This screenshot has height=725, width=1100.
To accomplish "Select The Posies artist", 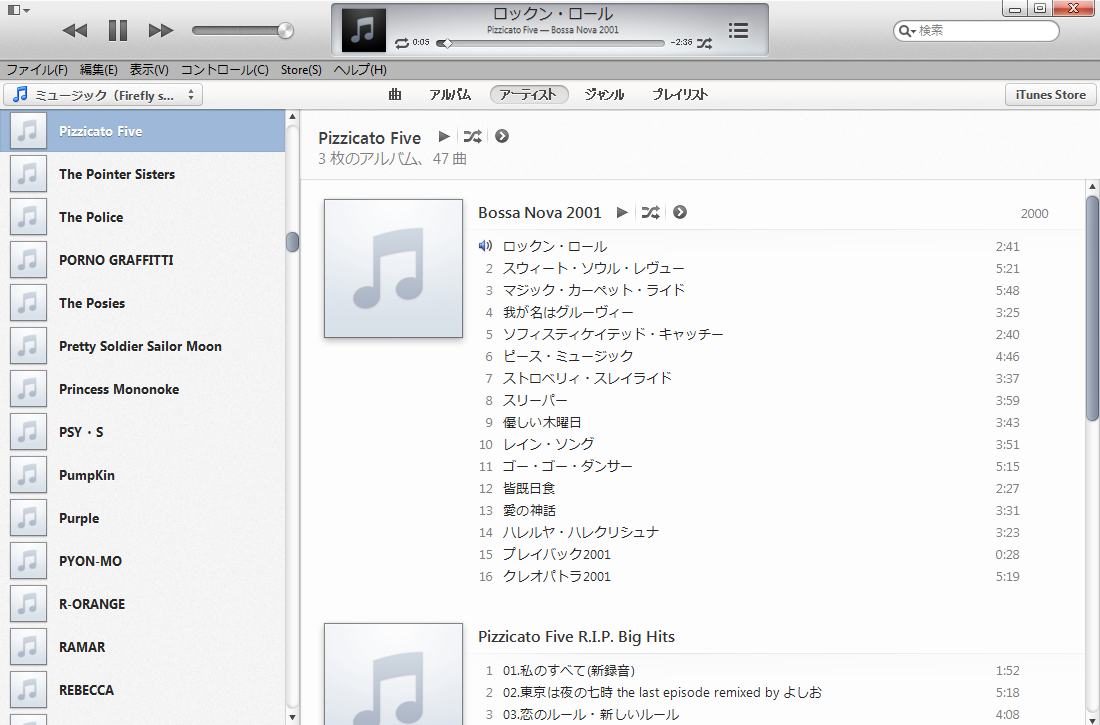I will 142,303.
